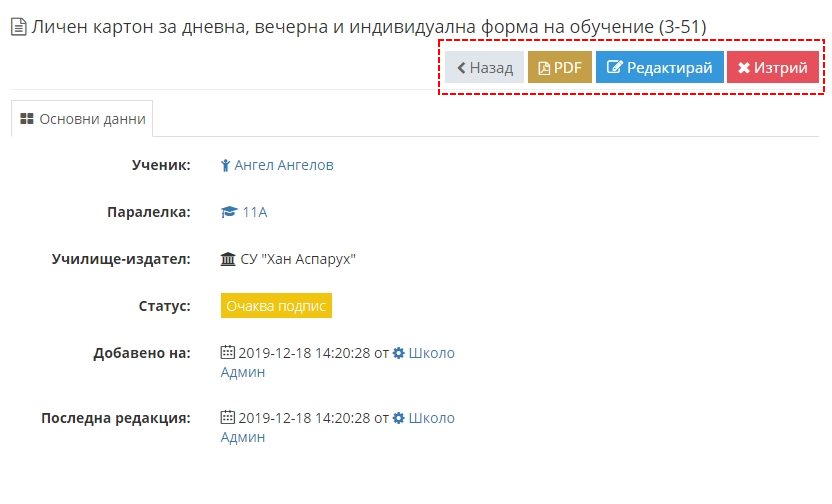The height and width of the screenshot is (504, 832).
Task: Click the school building icon beside СУ Хан Аспарух
Action: point(228,259)
